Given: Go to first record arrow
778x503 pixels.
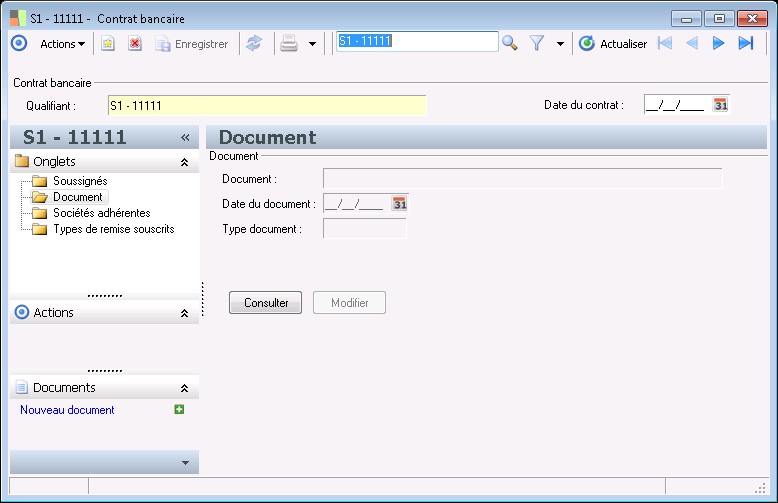Looking at the screenshot, I should coord(665,43).
